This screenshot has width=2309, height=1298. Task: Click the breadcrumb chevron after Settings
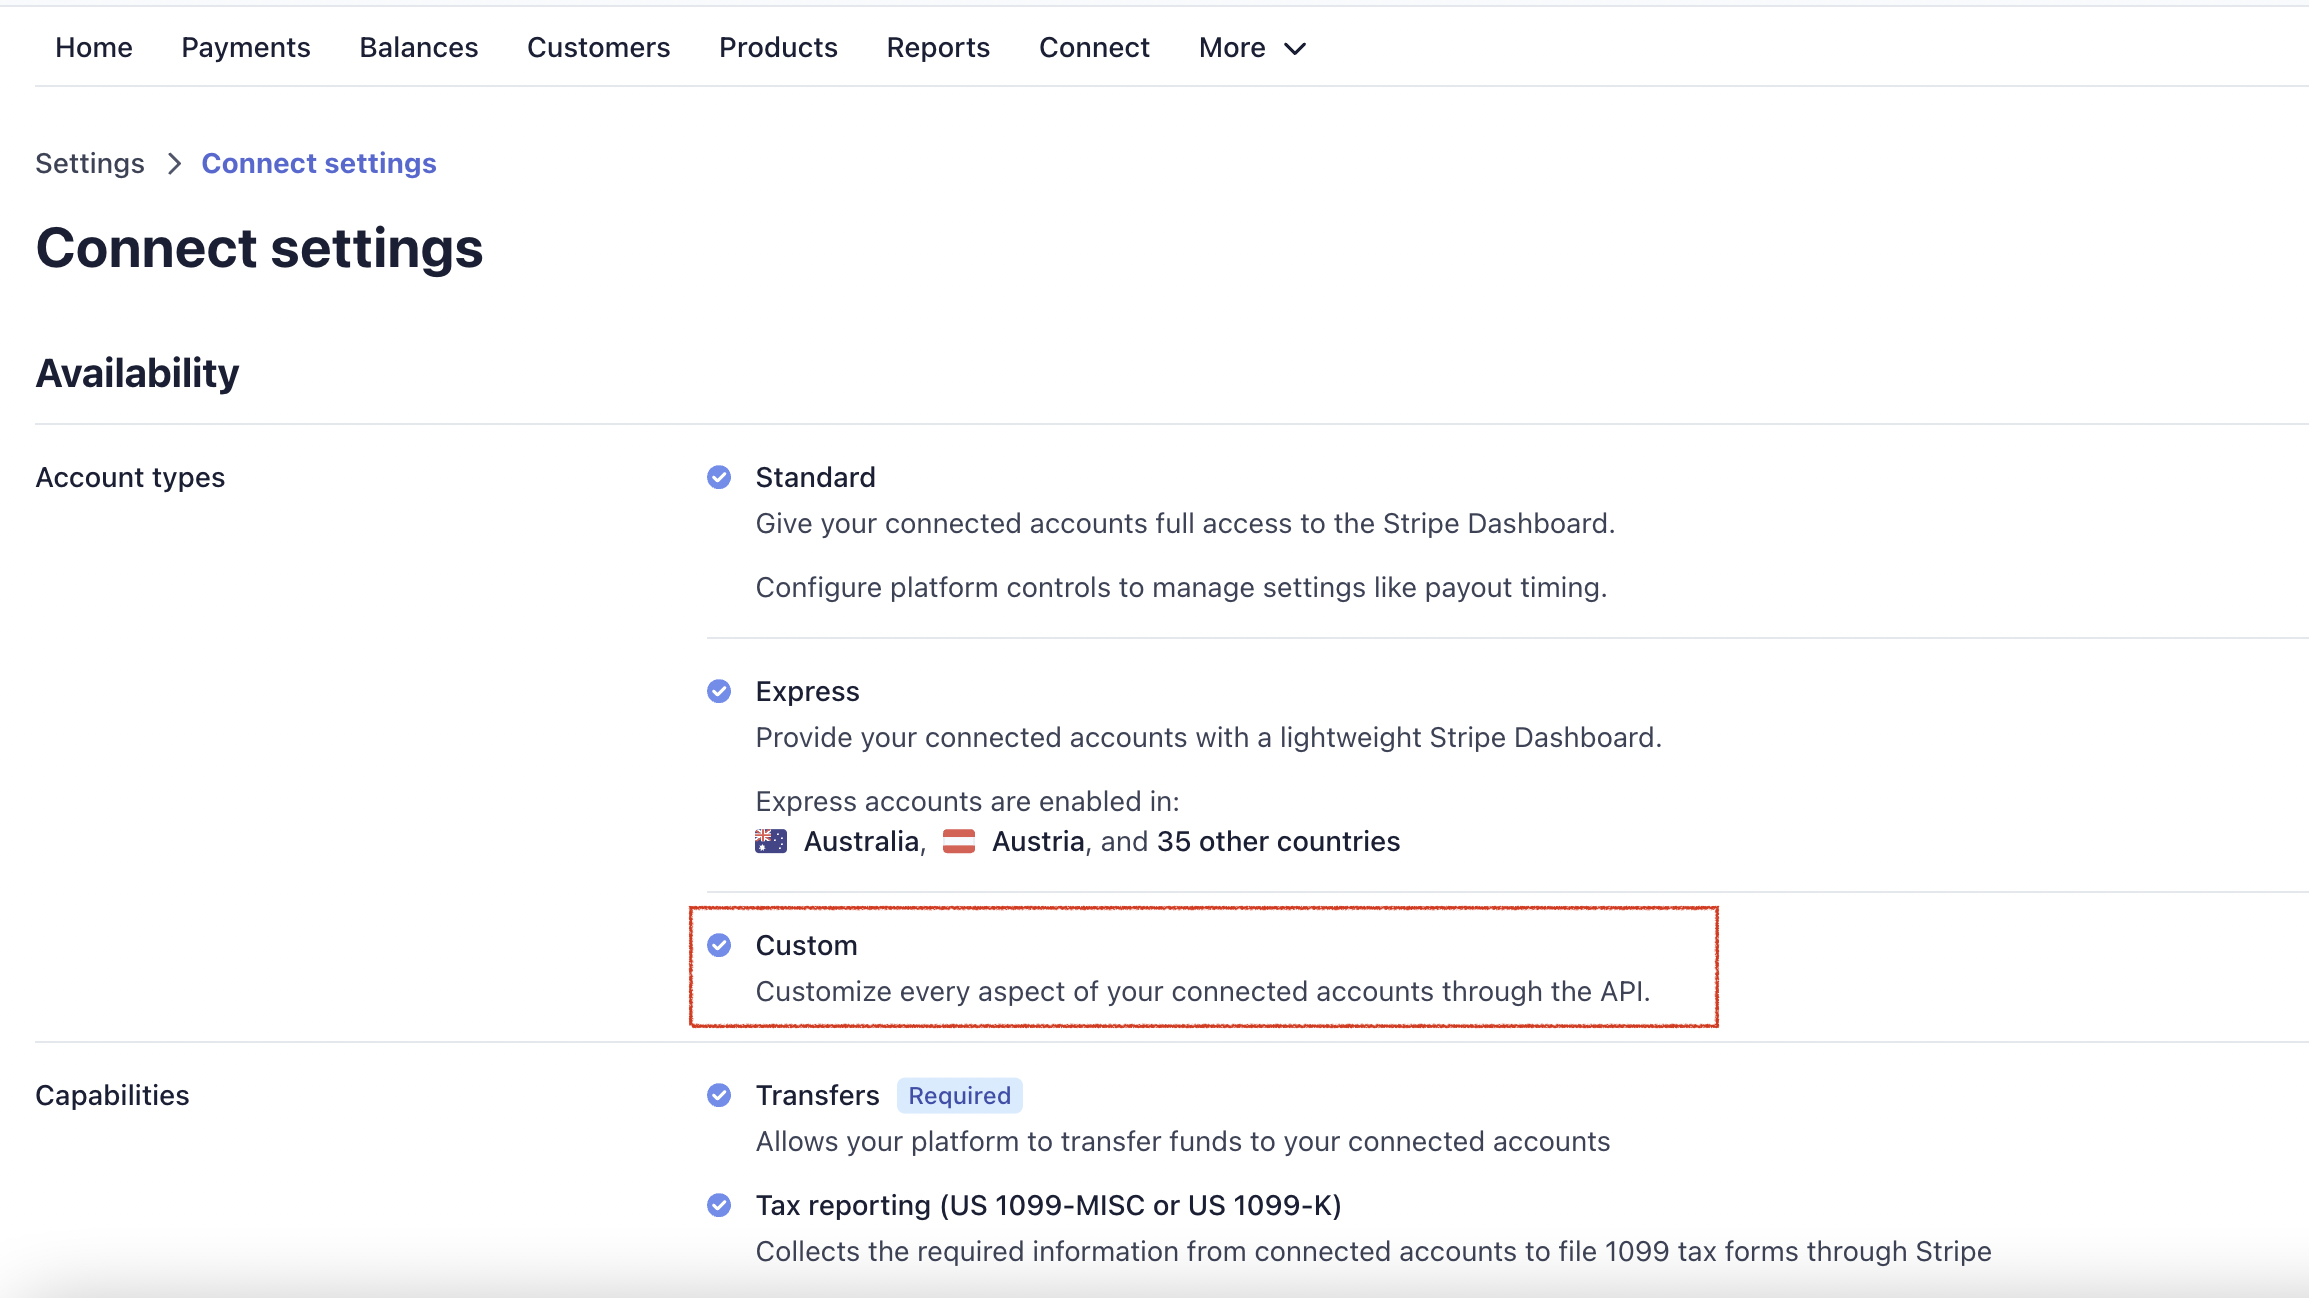(174, 164)
